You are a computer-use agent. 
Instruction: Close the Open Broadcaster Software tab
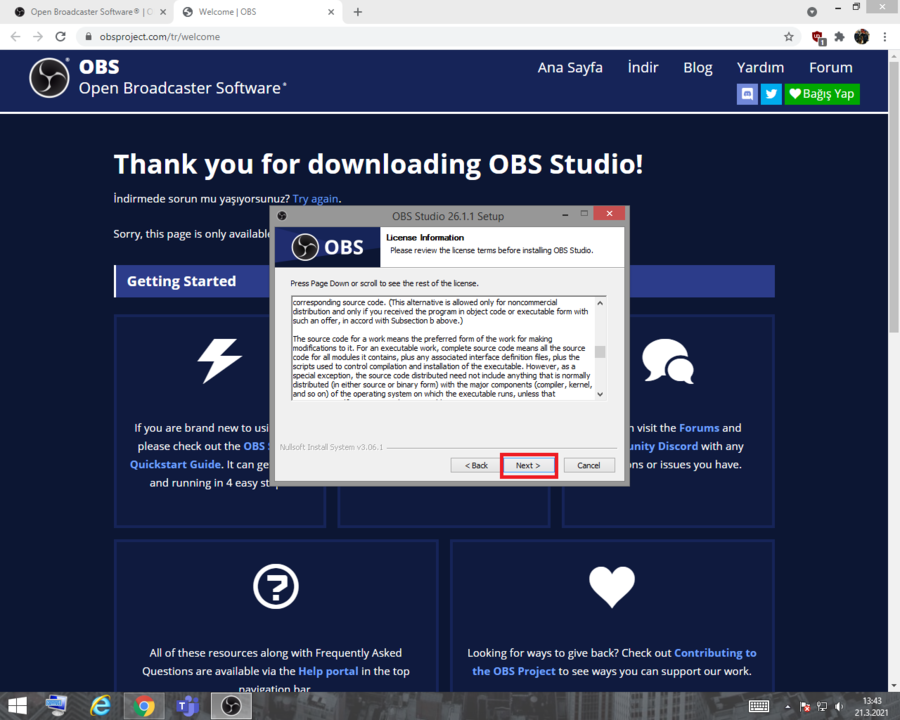(163, 12)
